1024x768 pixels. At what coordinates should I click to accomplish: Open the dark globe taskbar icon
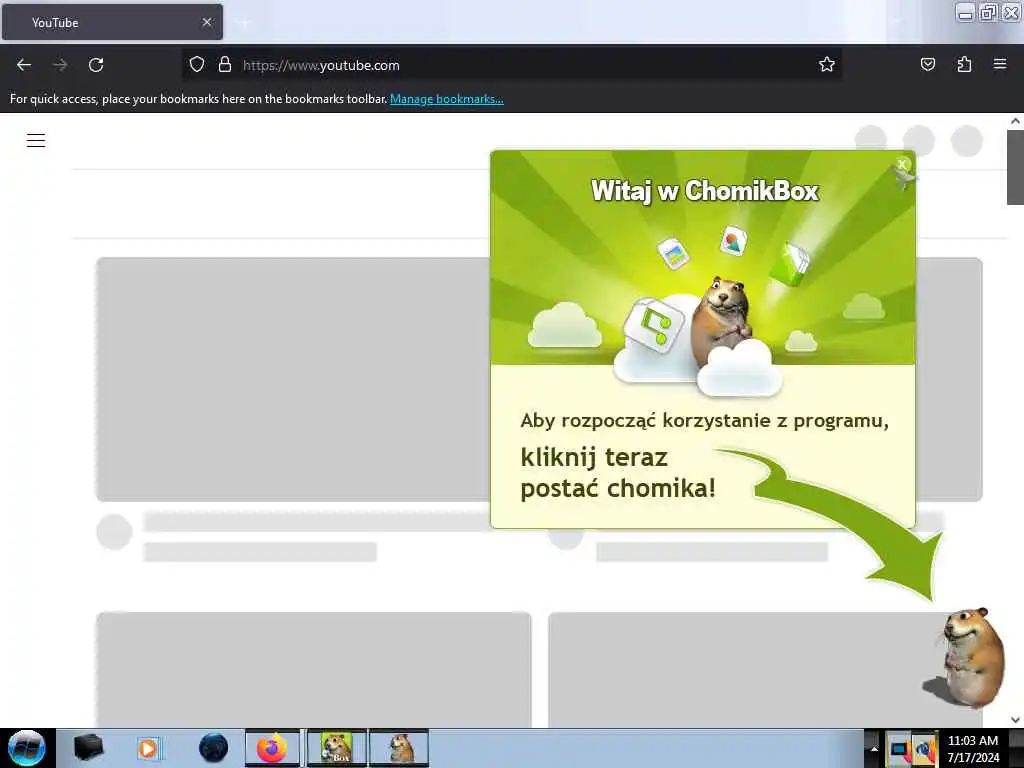click(214, 748)
